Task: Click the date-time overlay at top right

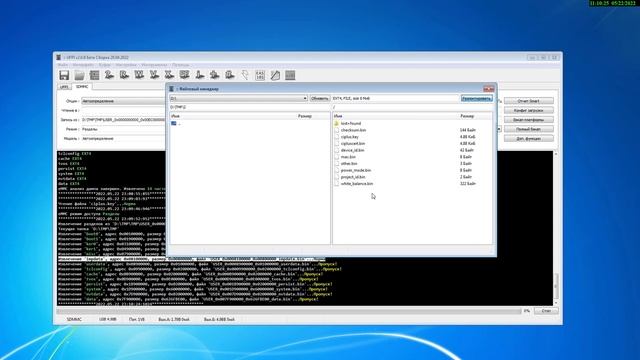Action: coord(613,3)
